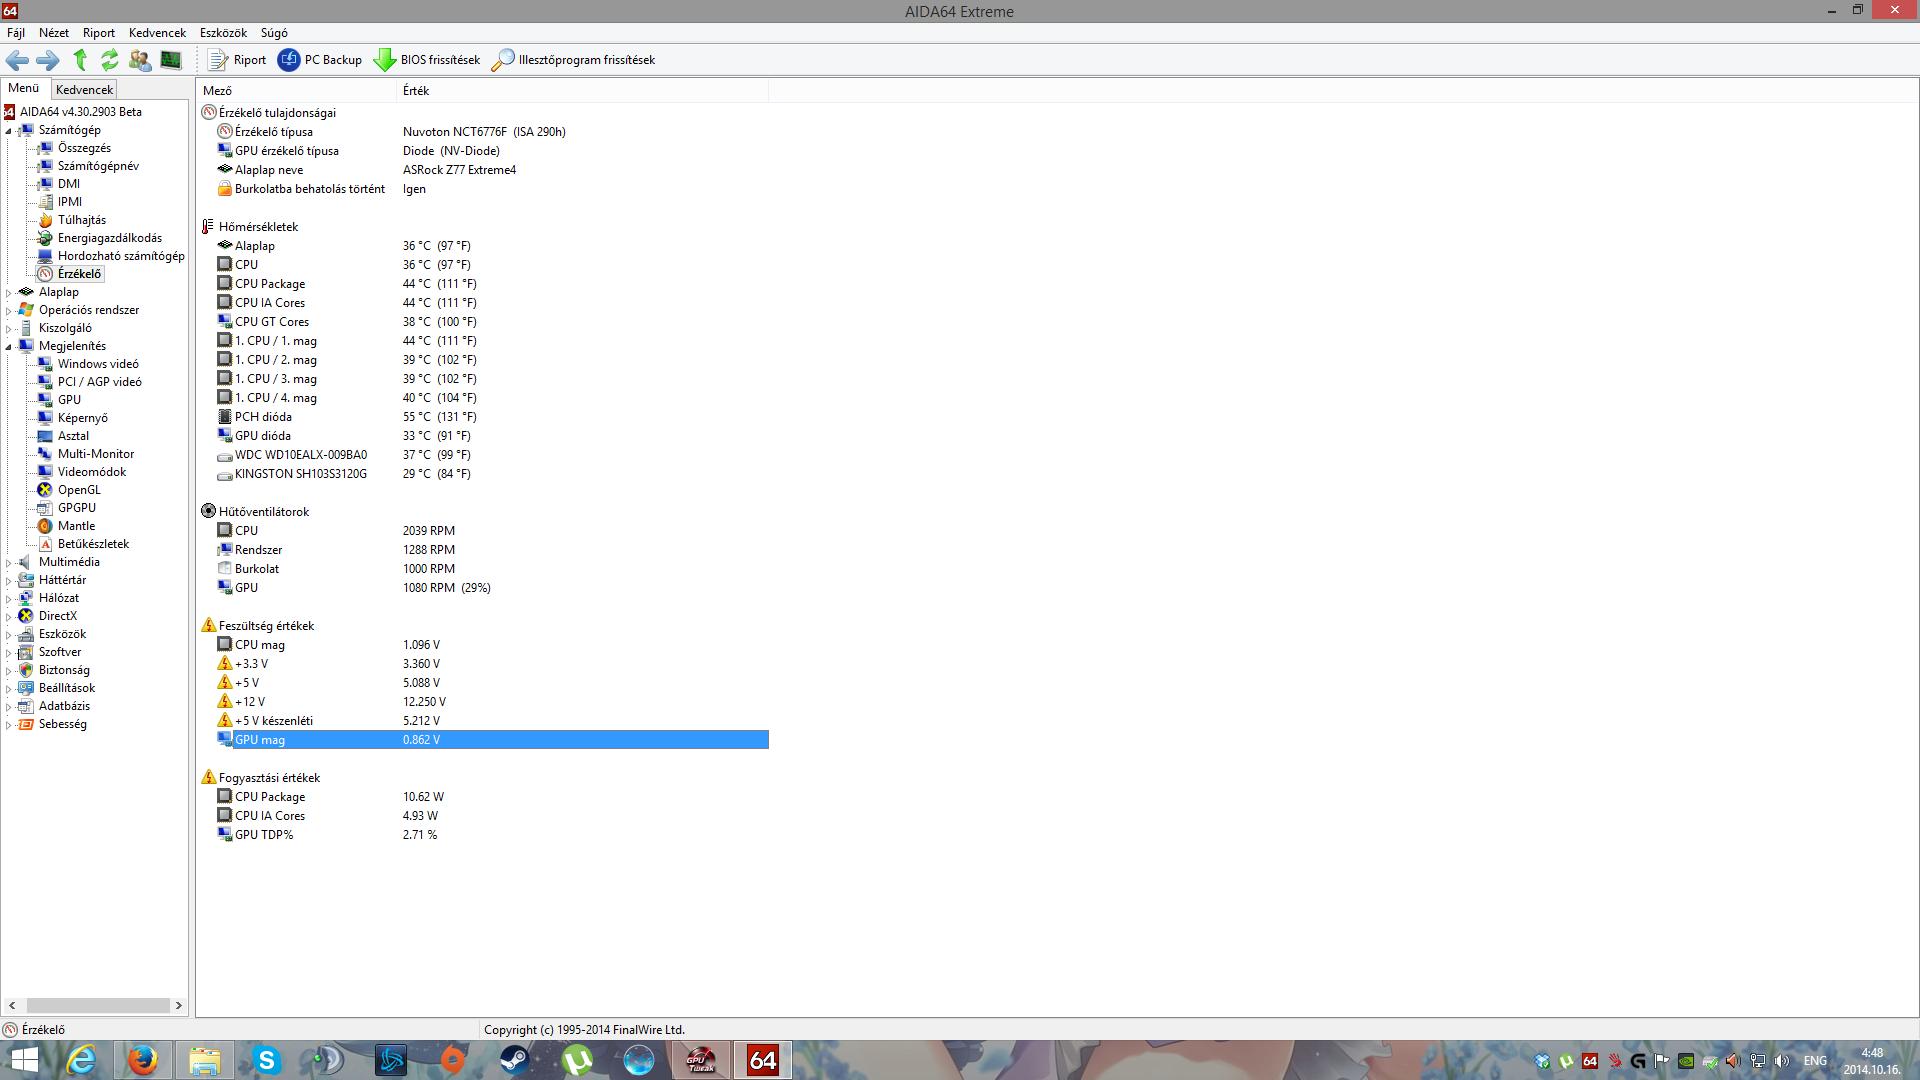The height and width of the screenshot is (1080, 1920).
Task: Click the forward navigation arrow
Action: click(x=47, y=60)
